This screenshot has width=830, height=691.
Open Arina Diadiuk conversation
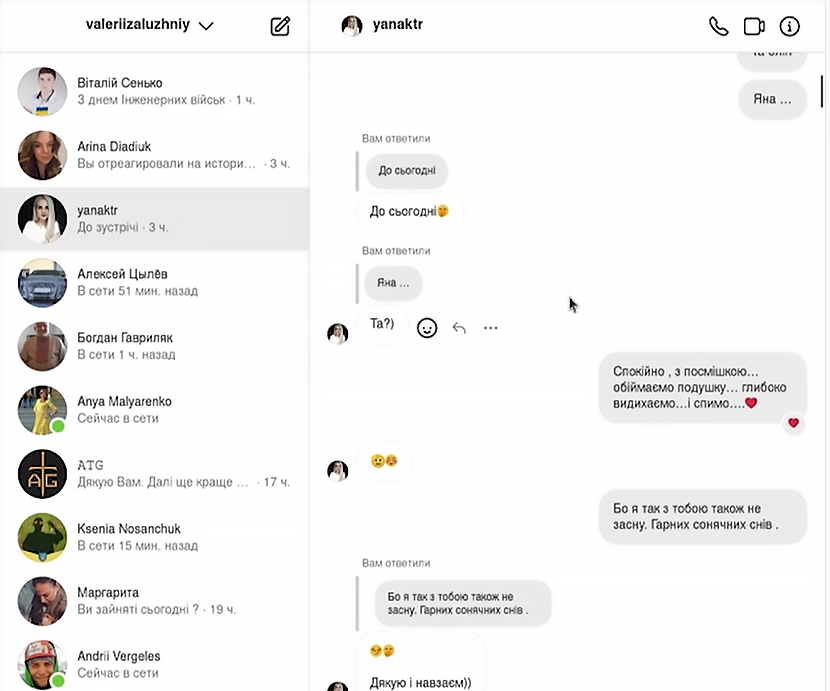click(x=155, y=155)
